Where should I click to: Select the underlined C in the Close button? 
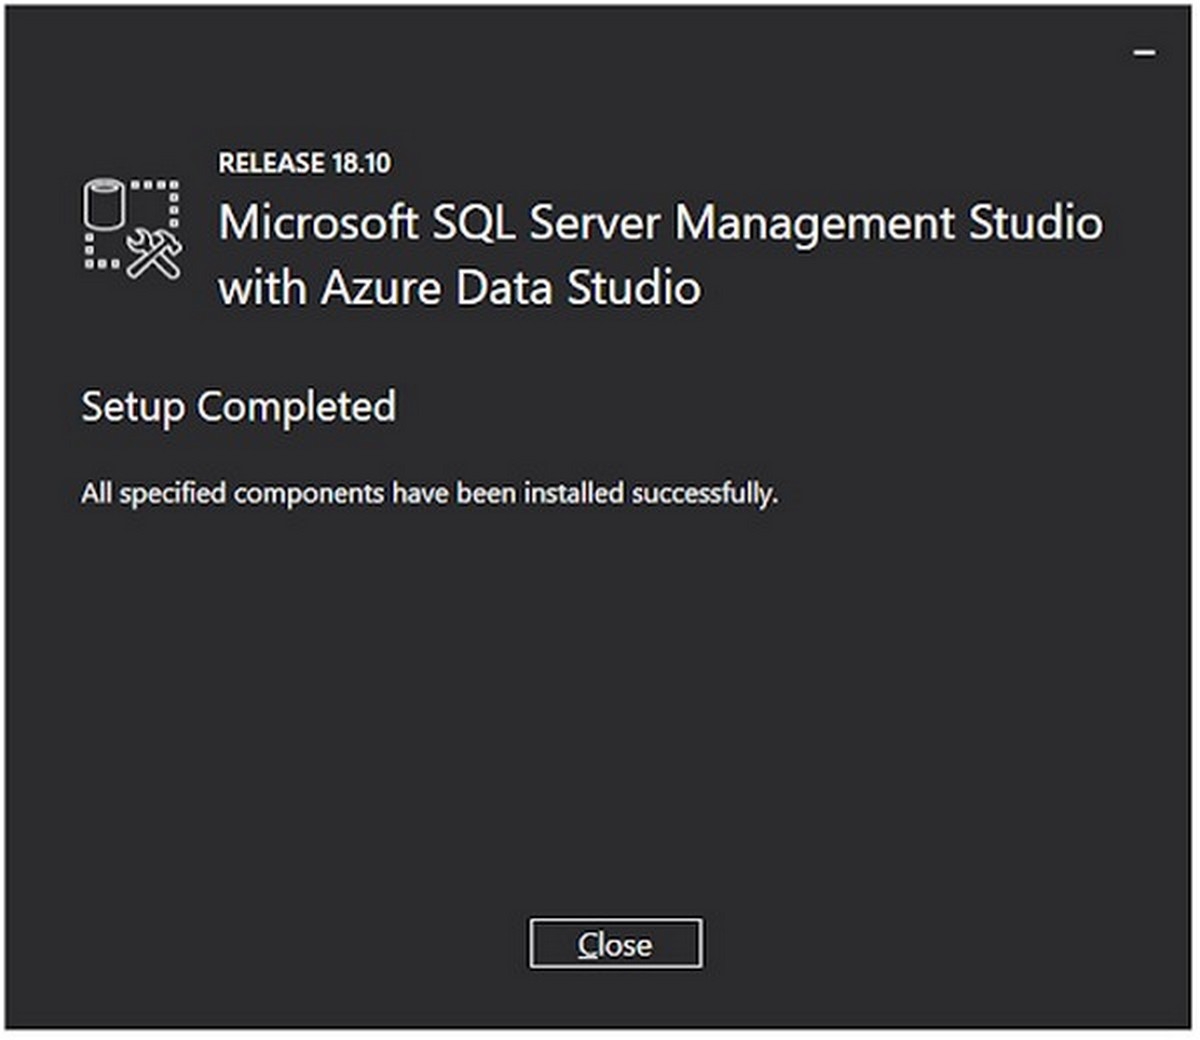[x=586, y=943]
